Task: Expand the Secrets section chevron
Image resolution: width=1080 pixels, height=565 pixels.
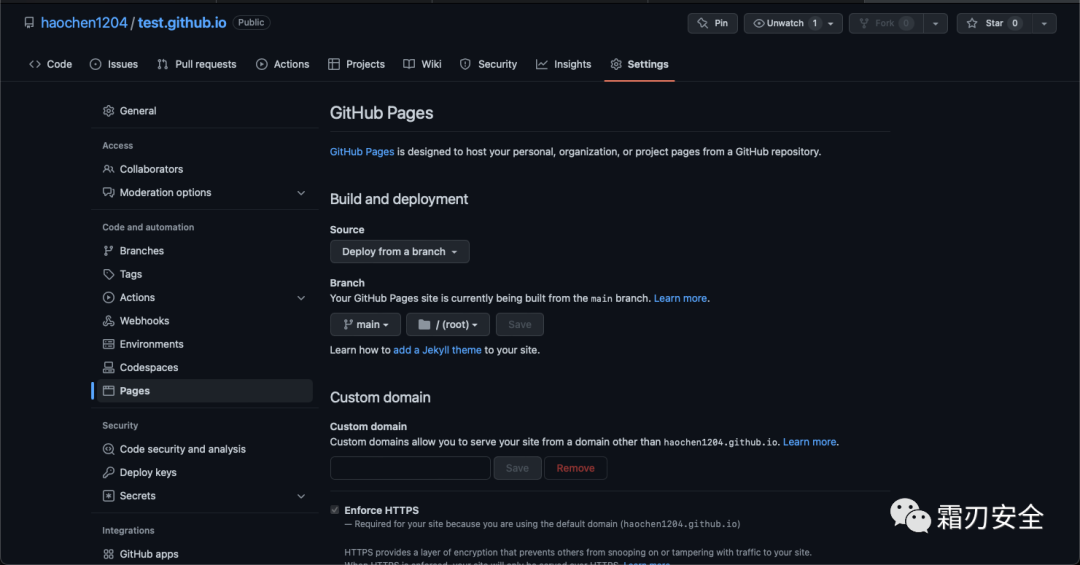Action: (301, 496)
